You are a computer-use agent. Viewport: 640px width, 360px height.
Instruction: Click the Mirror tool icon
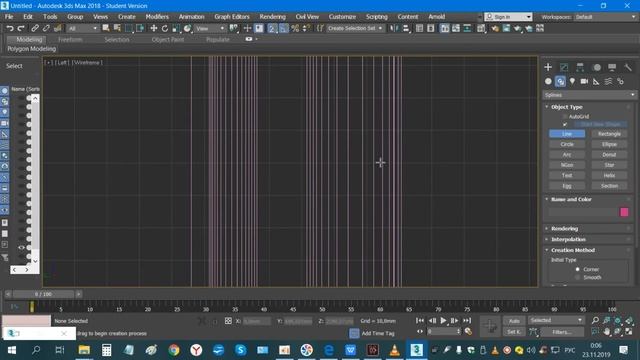coord(394,28)
